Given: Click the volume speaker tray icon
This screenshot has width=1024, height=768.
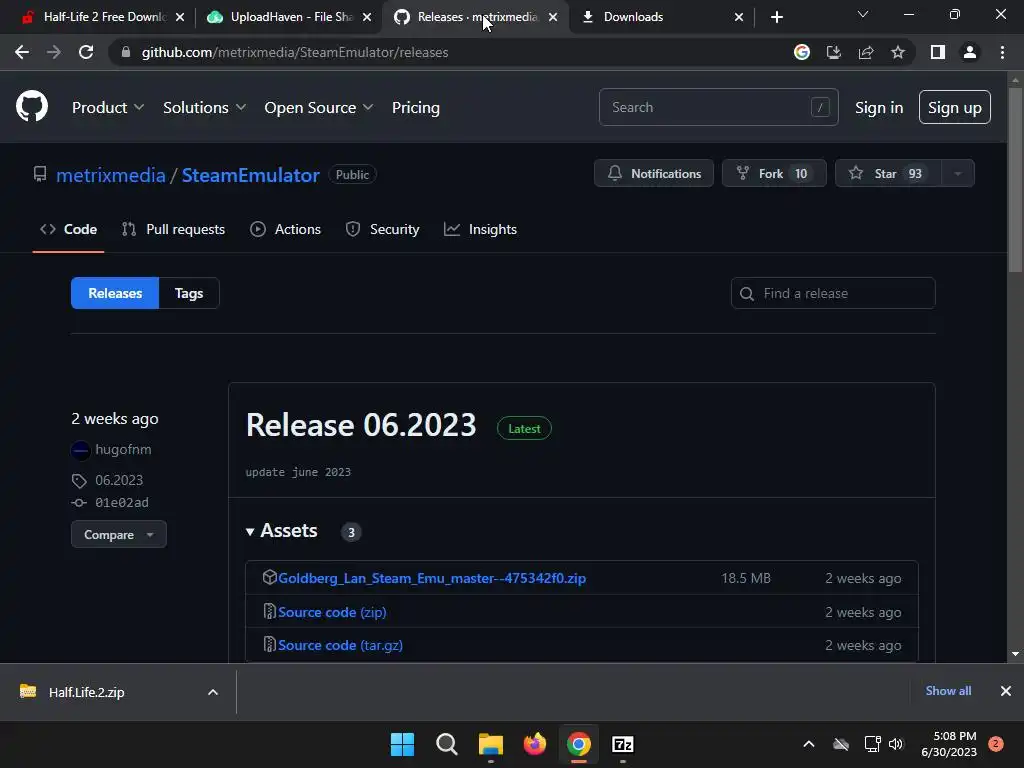Looking at the screenshot, I should pyautogui.click(x=895, y=744).
